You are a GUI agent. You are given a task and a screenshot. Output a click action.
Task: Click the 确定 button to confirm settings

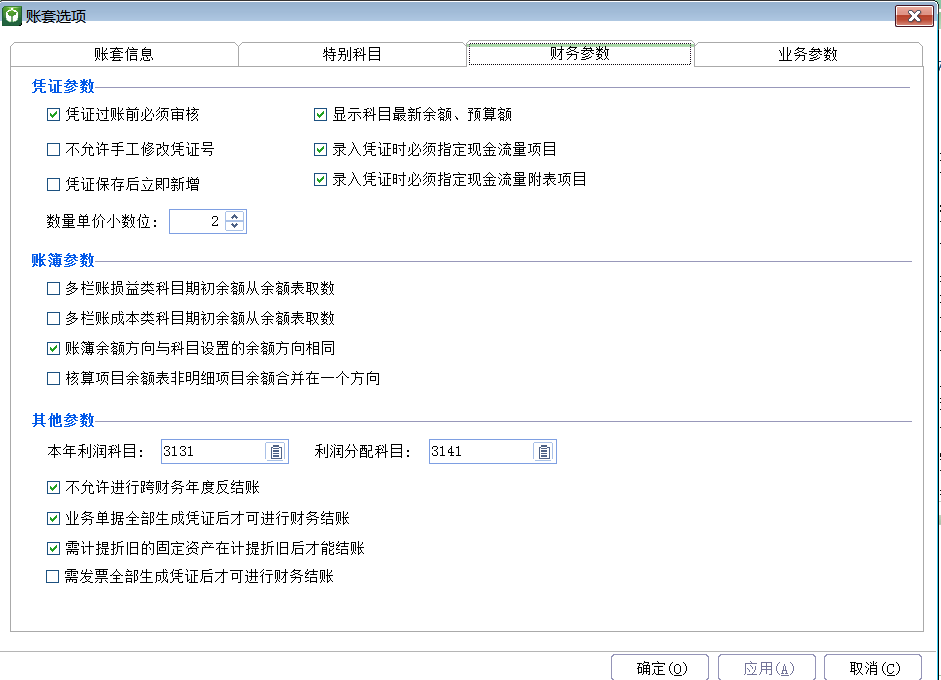(659, 667)
